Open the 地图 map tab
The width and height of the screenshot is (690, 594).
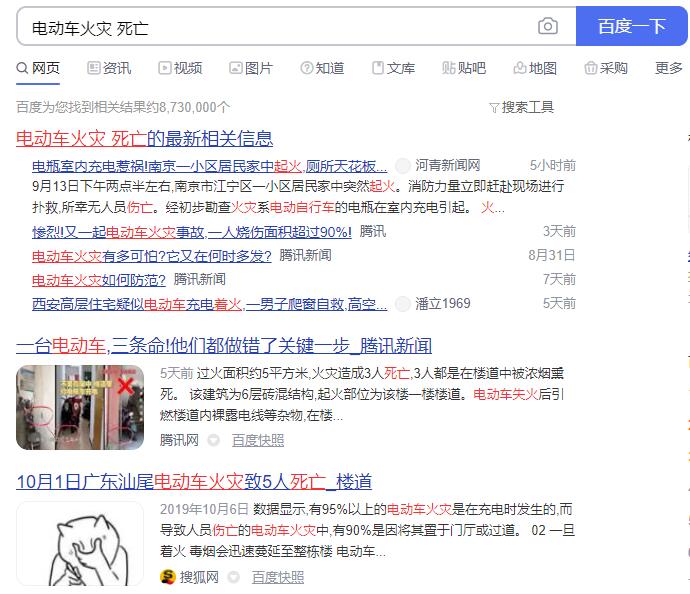click(x=535, y=68)
